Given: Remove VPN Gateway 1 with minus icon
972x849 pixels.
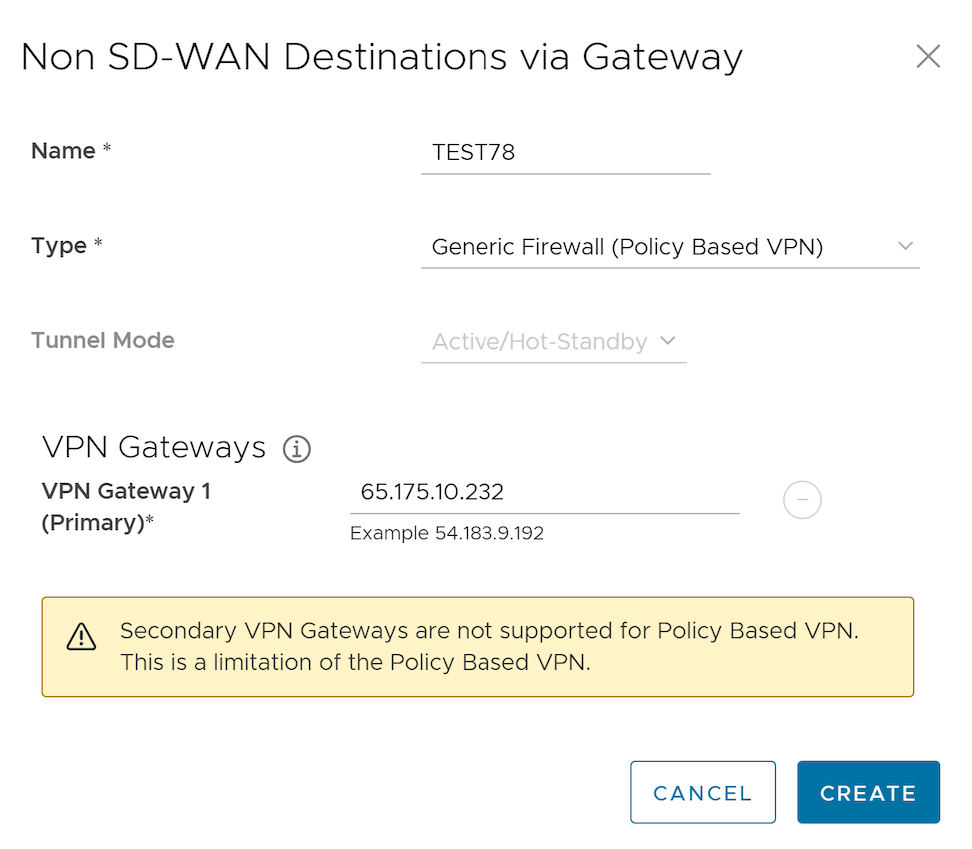Looking at the screenshot, I should click(x=802, y=500).
